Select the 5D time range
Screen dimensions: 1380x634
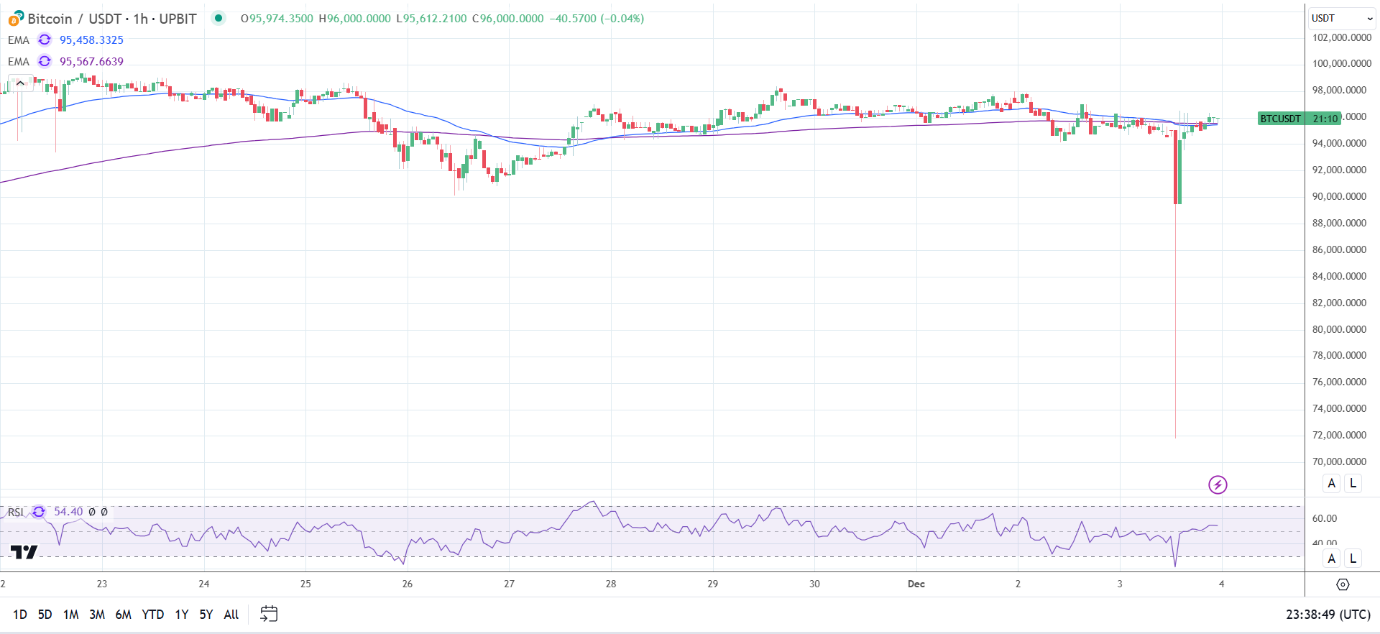click(45, 615)
